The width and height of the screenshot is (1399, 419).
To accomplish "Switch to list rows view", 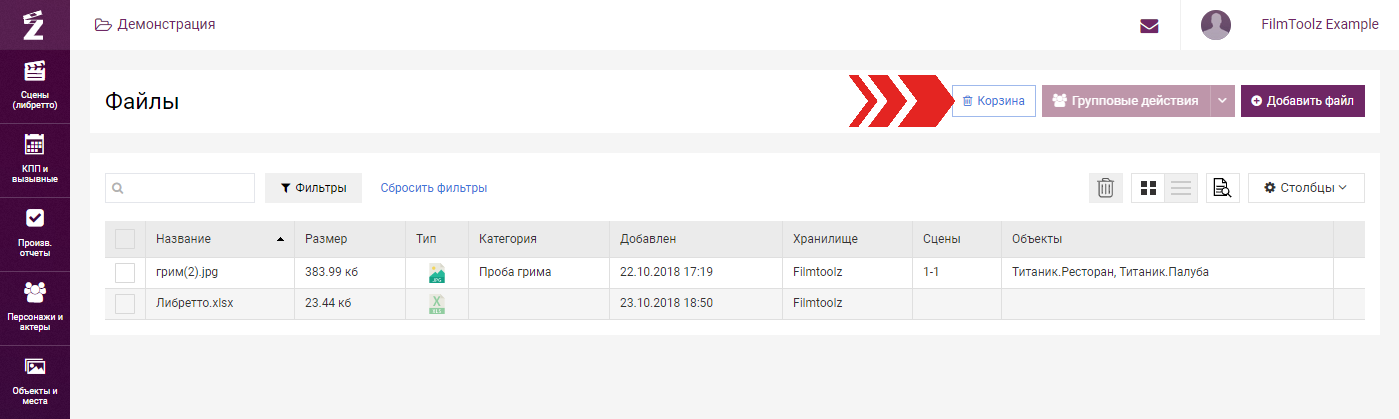I will (1181, 188).
